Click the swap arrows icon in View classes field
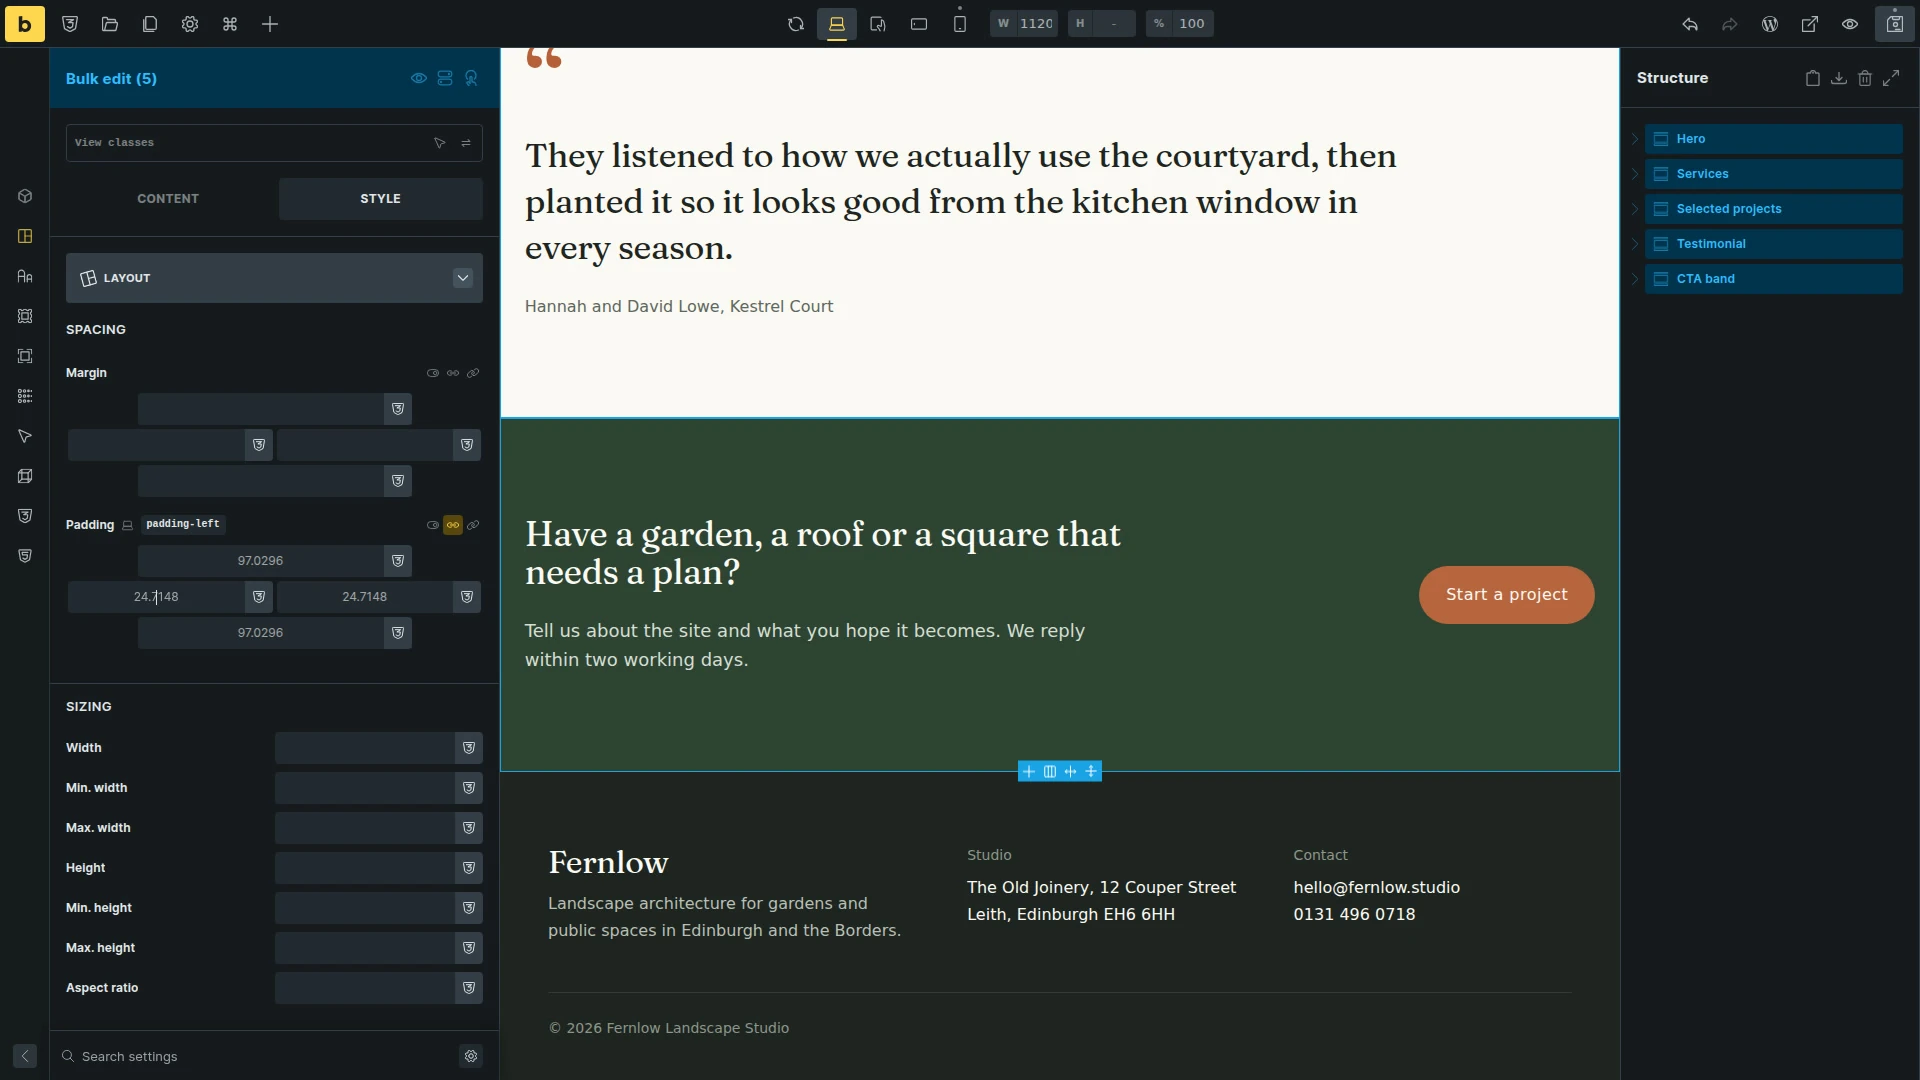1920x1080 pixels. [x=466, y=143]
